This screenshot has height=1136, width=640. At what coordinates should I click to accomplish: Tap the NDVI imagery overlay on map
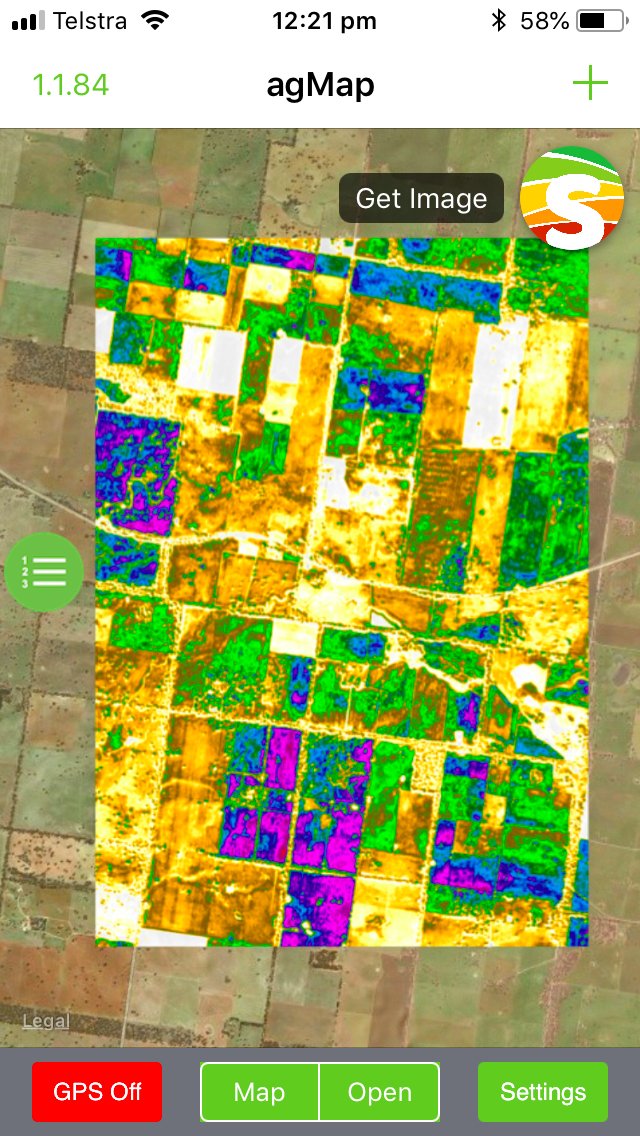point(341,591)
